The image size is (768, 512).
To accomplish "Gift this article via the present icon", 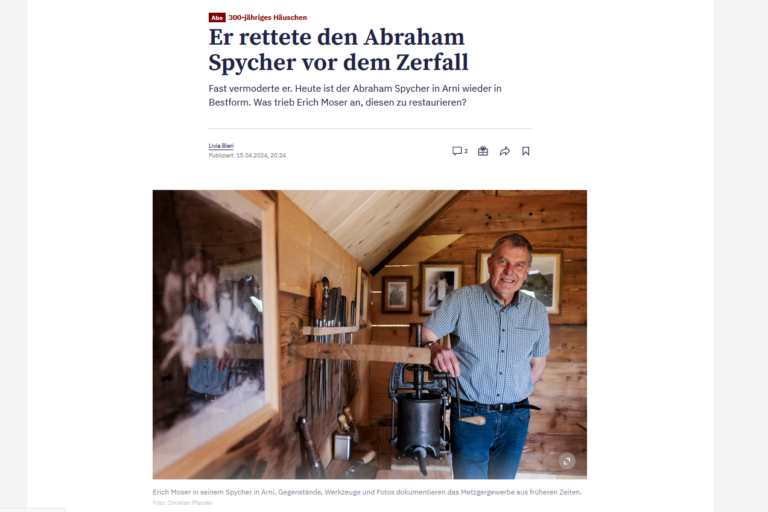I will (x=483, y=151).
